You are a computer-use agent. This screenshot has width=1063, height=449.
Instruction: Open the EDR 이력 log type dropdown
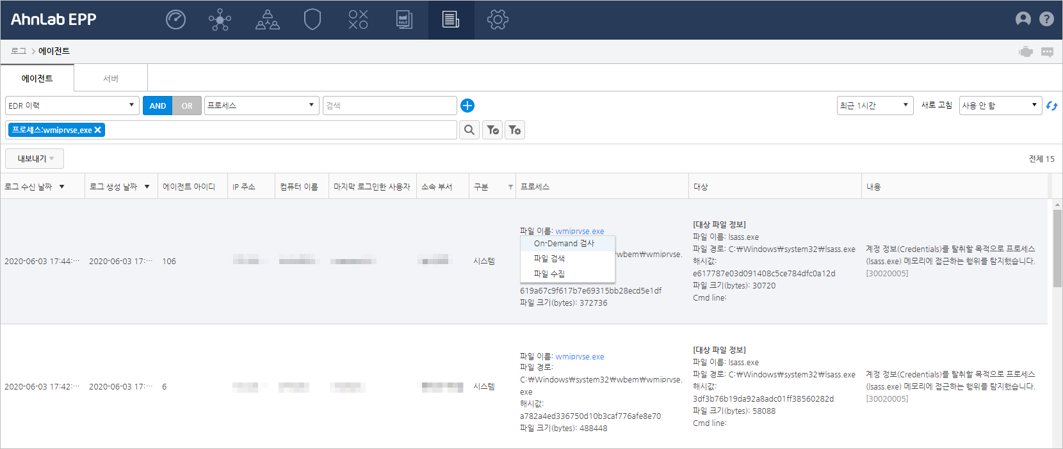coord(71,106)
